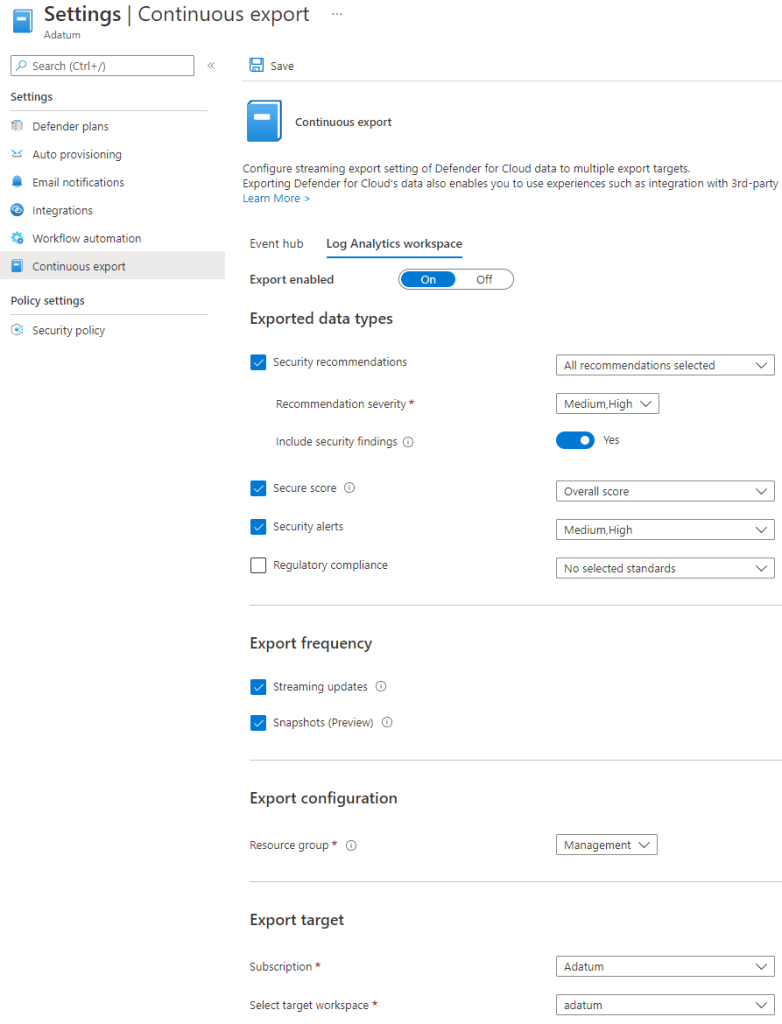The image size is (782, 1024).
Task: Switch to the Event hub tab
Action: pyautogui.click(x=276, y=244)
